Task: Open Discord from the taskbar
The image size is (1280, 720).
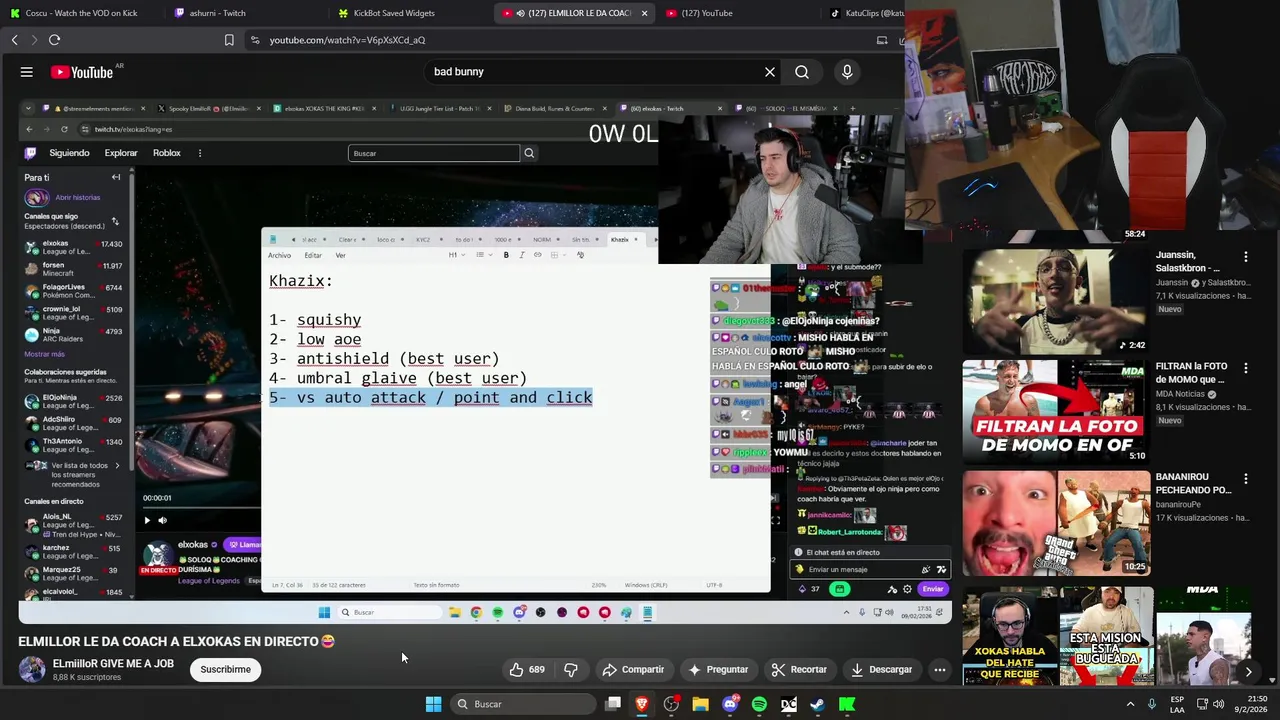Action: pos(730,704)
